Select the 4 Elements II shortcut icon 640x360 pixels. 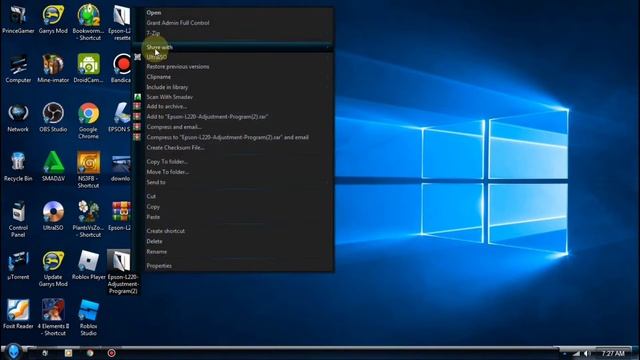[53, 318]
